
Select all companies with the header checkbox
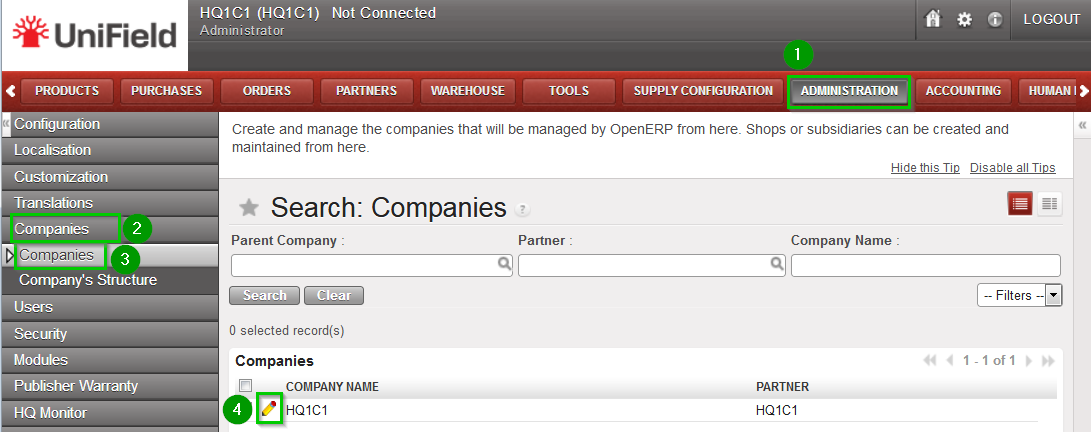245,385
